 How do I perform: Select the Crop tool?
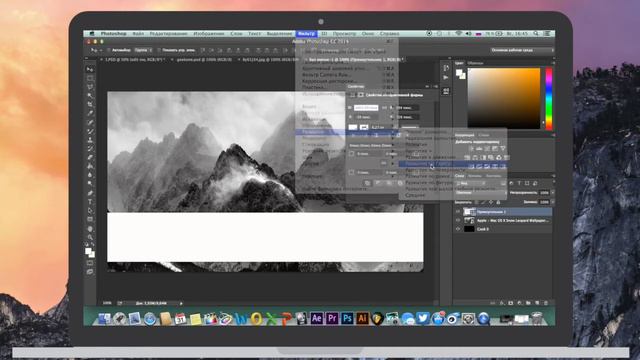[x=90, y=104]
